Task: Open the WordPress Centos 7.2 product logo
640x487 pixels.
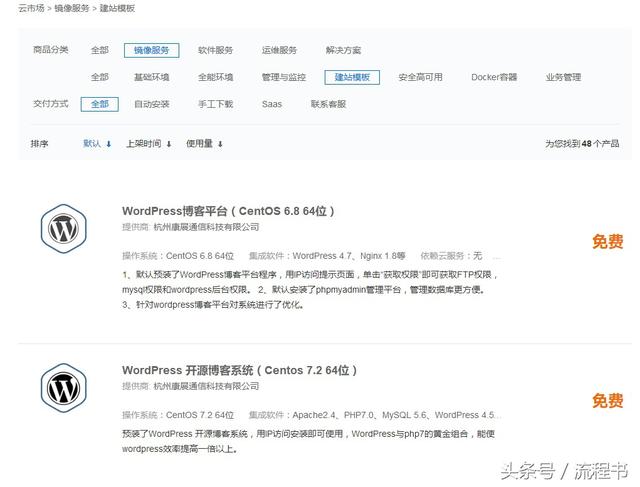Action: pos(64,388)
